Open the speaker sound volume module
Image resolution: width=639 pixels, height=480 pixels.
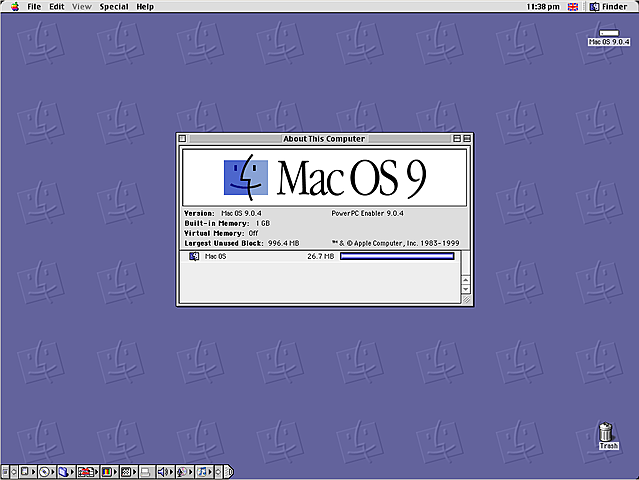[165, 472]
